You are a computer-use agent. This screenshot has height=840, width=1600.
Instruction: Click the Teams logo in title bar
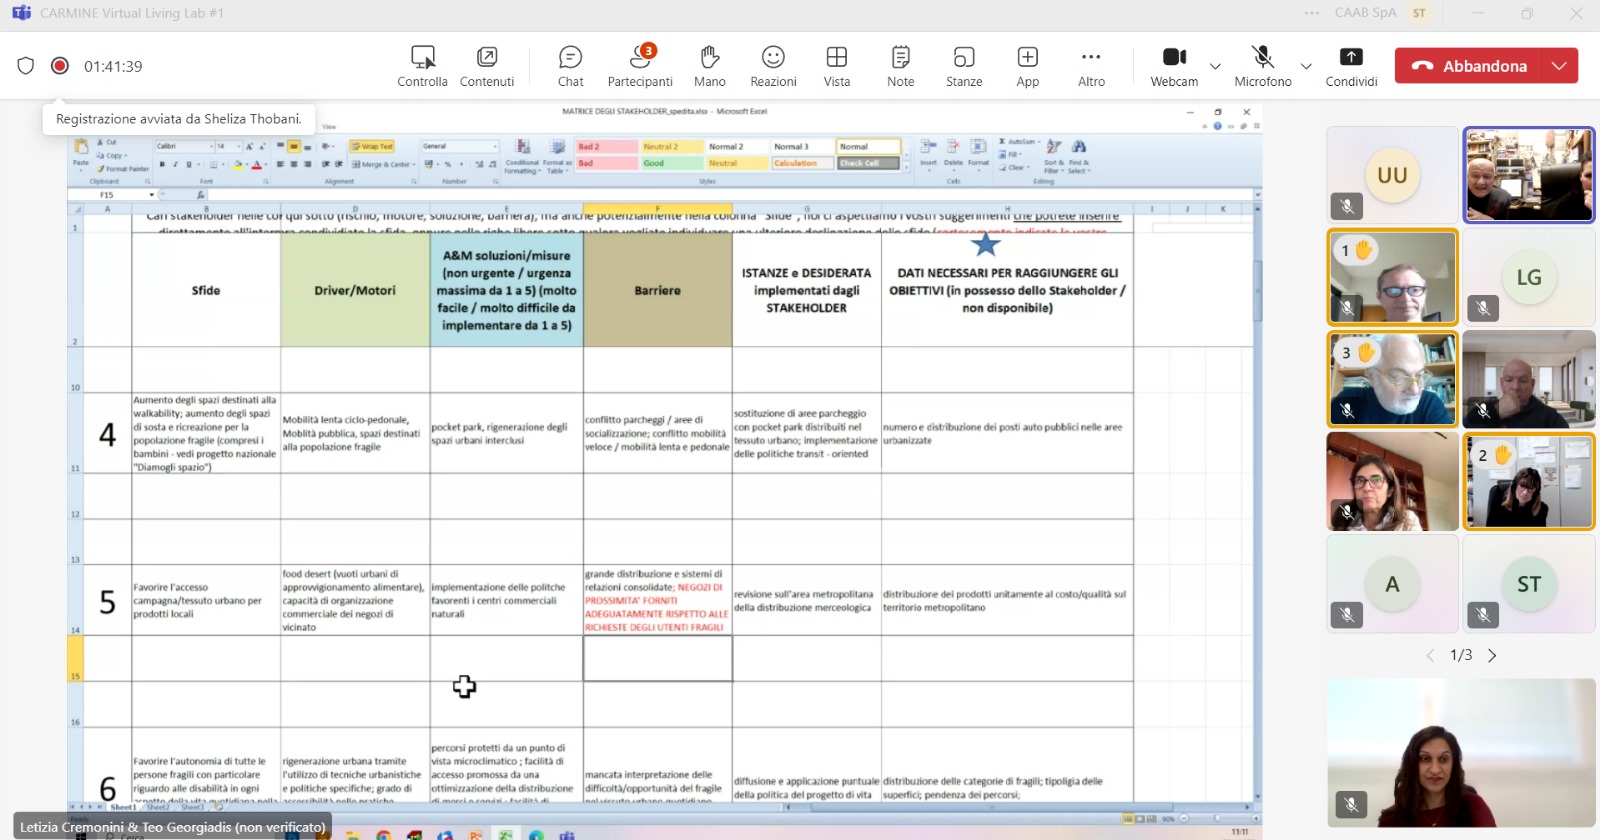[21, 13]
